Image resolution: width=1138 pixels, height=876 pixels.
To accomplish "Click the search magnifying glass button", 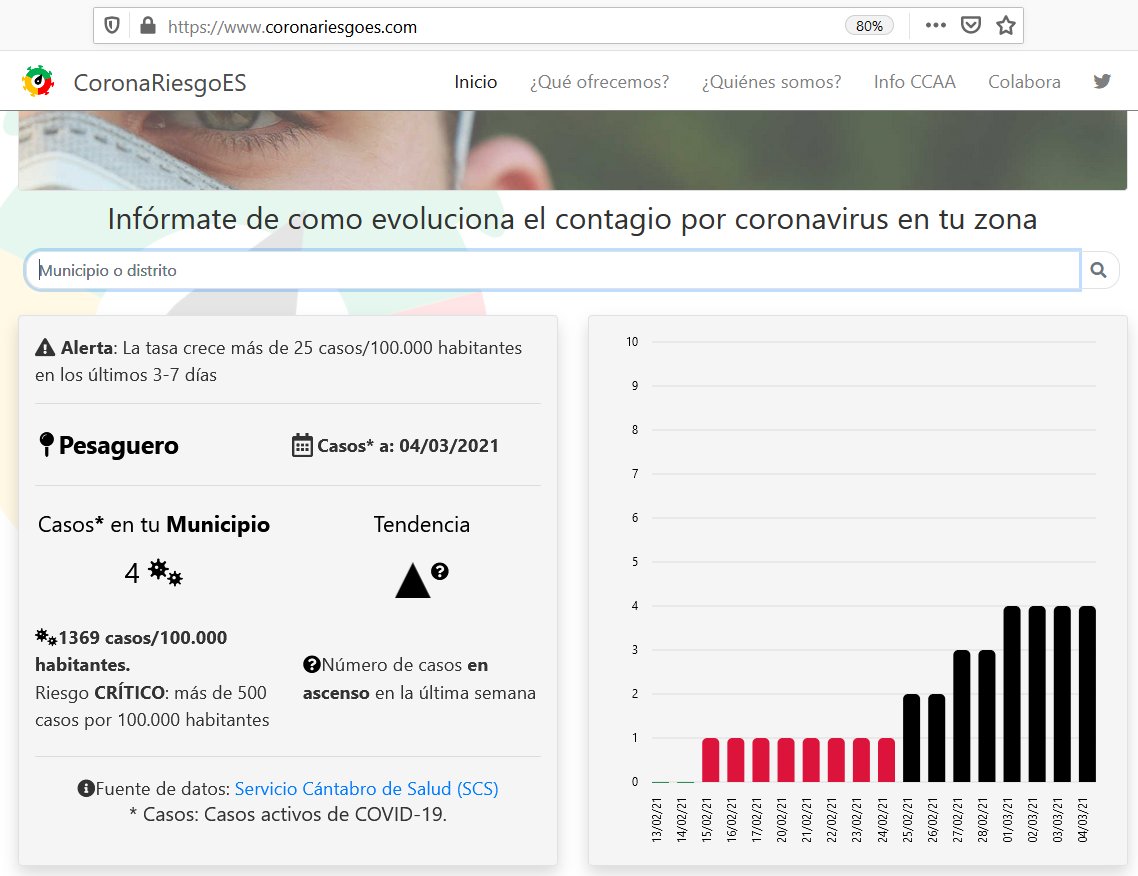I will pyautogui.click(x=1099, y=270).
